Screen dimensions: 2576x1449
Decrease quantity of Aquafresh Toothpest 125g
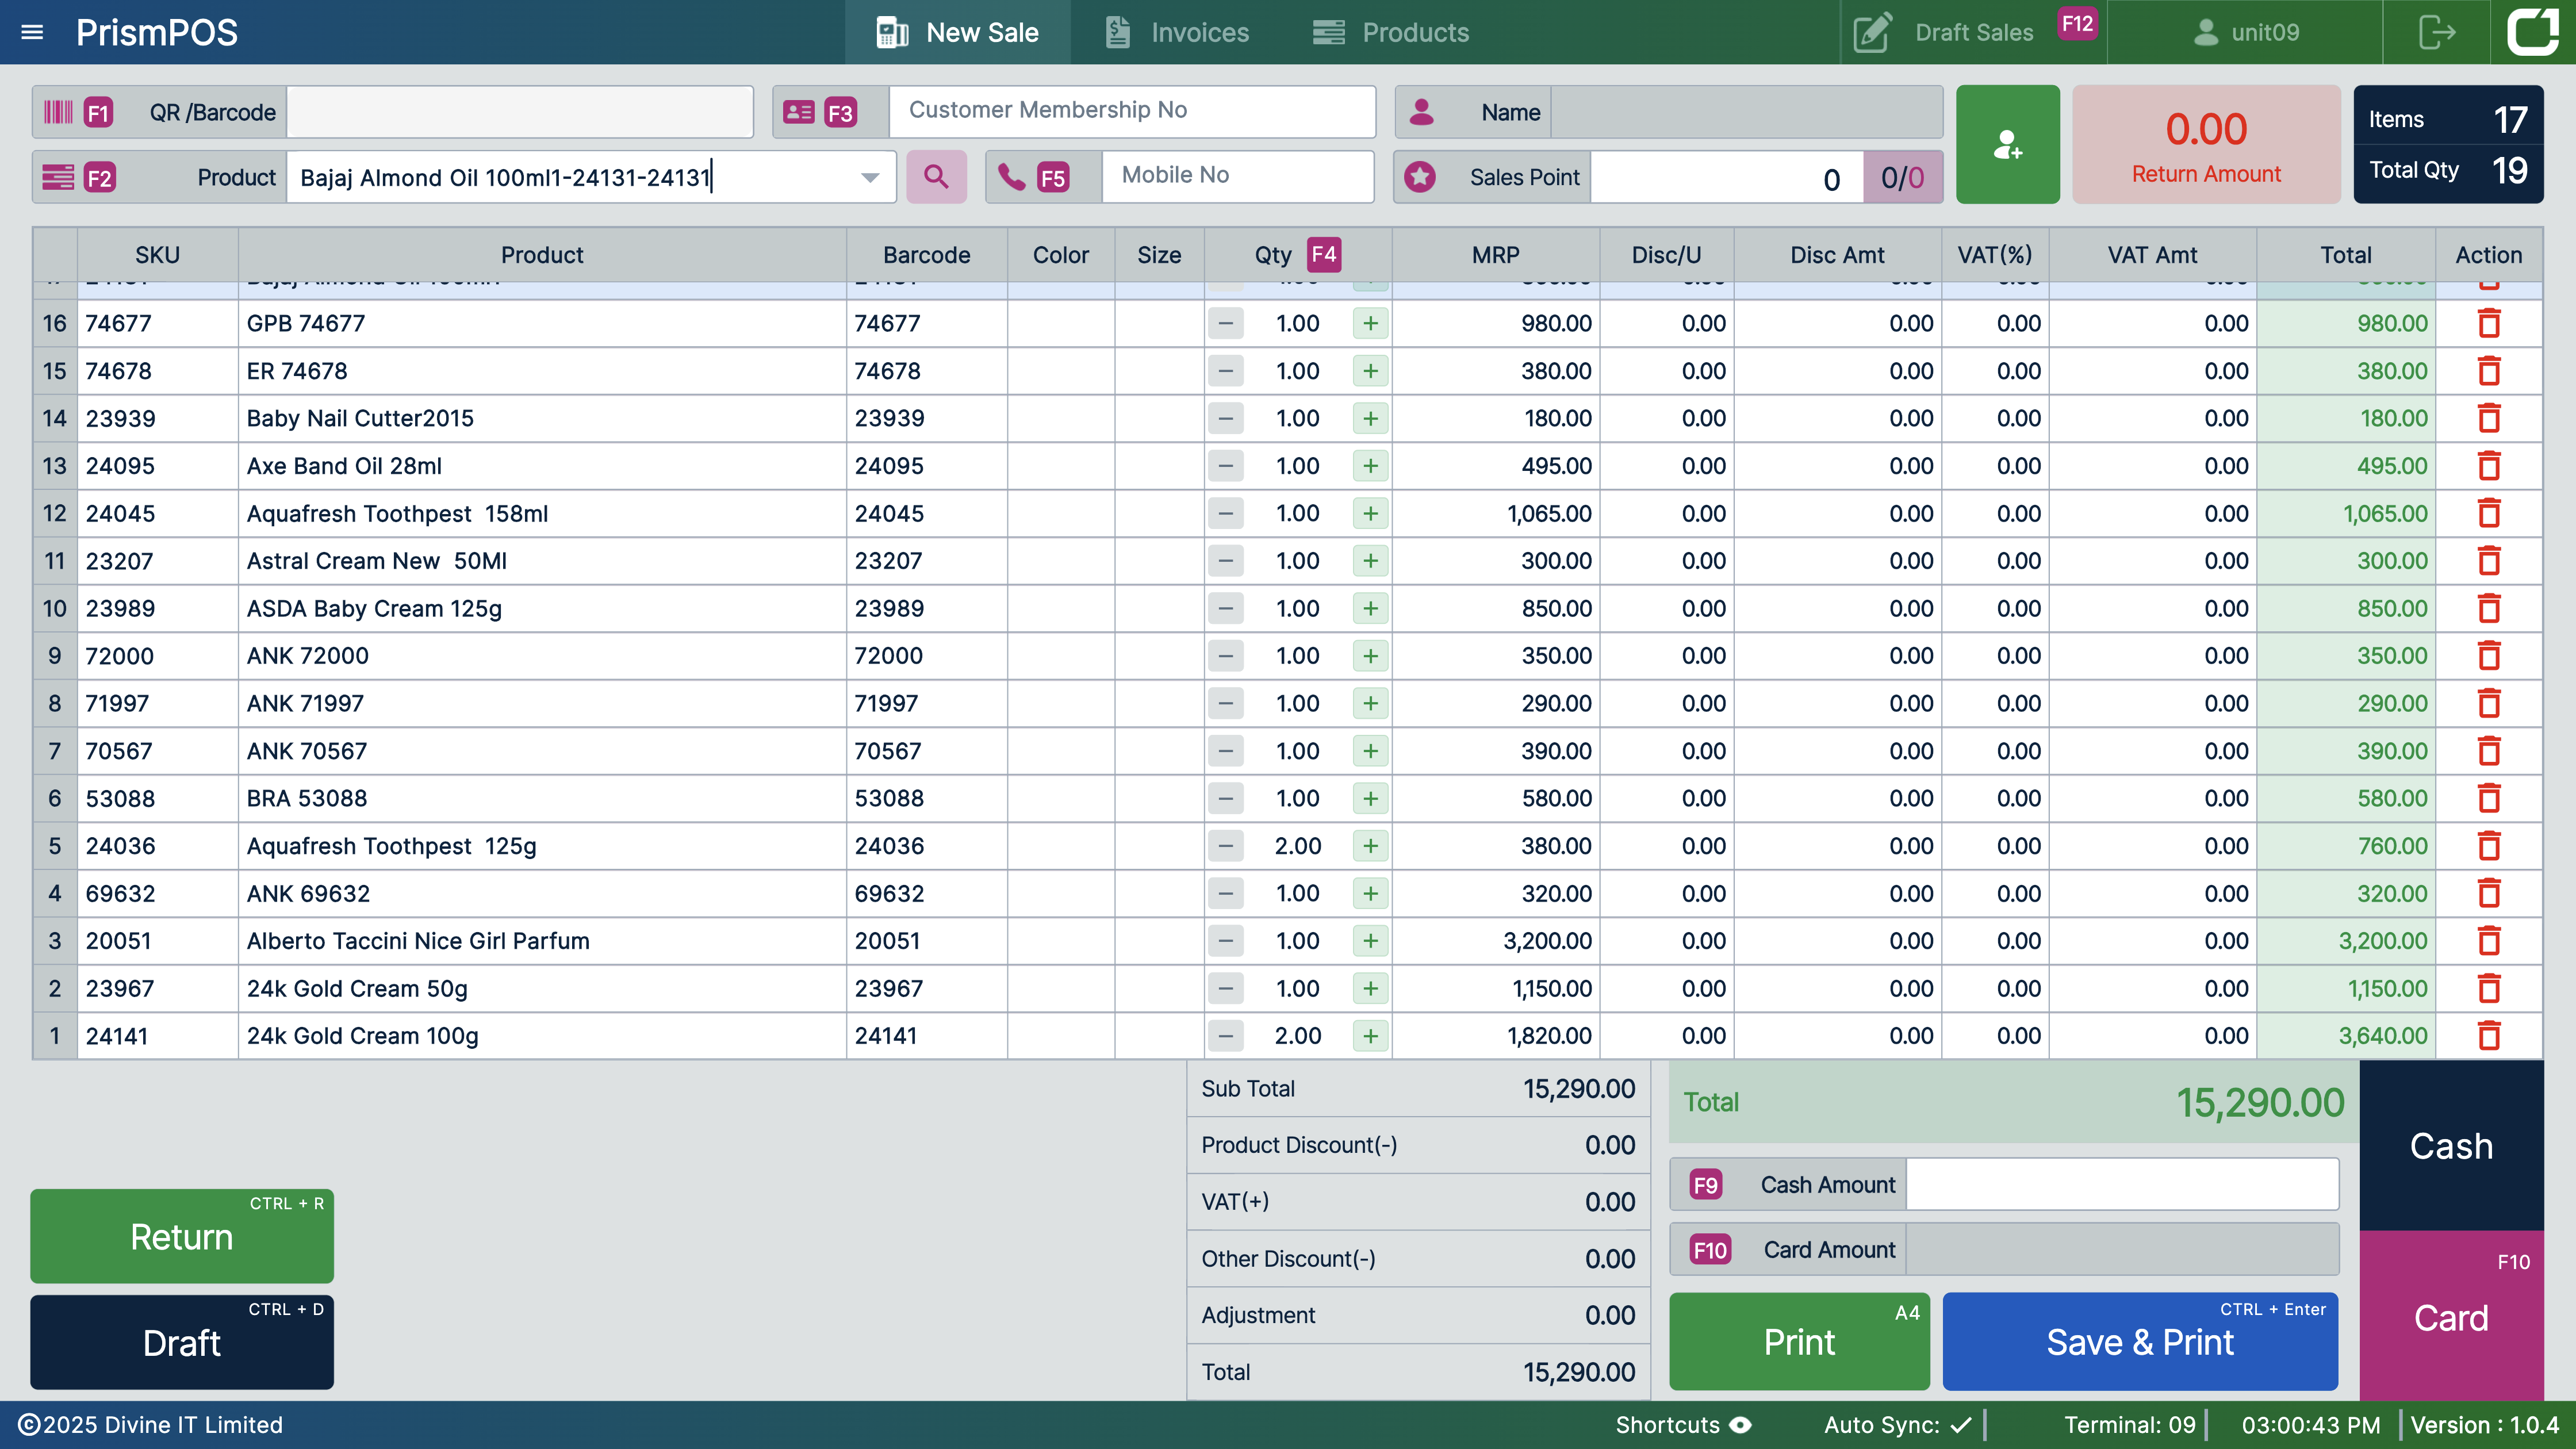coord(1225,846)
